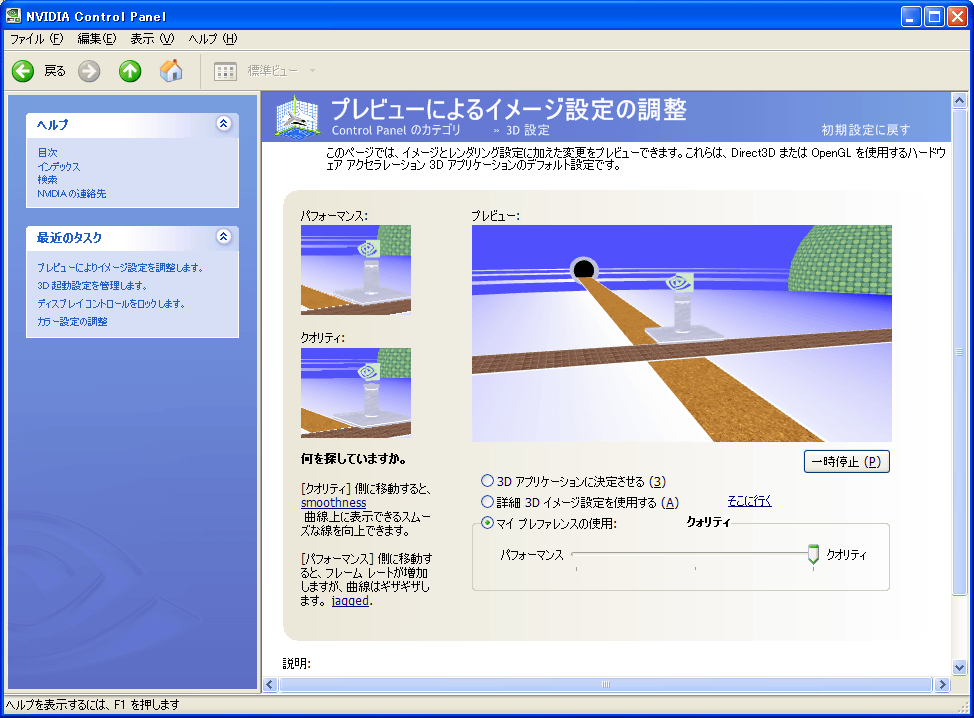
Task: Open 3D 起動設定を管理します task
Action: click(x=92, y=286)
